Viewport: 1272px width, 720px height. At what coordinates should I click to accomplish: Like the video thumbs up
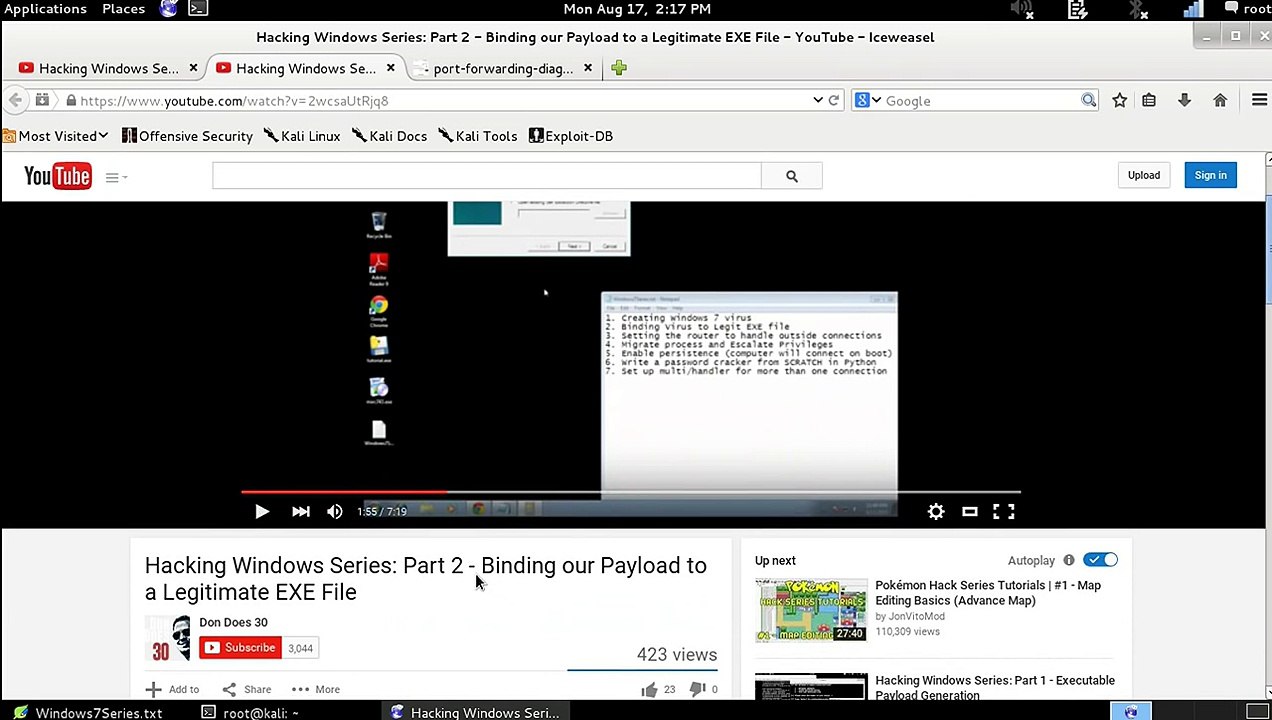649,689
